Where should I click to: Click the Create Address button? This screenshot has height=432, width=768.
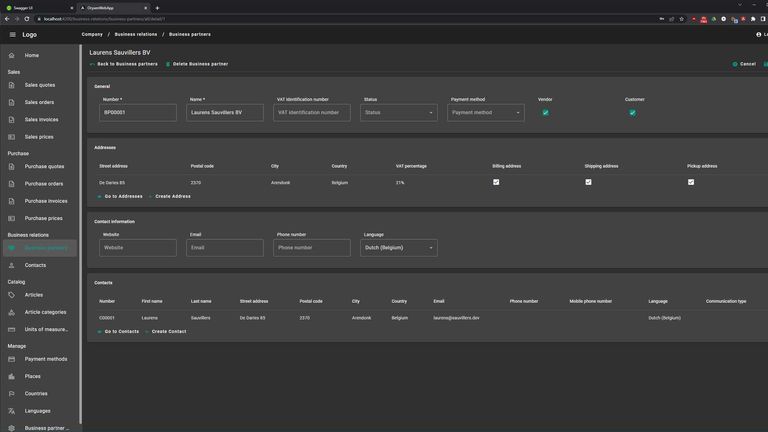coord(170,196)
